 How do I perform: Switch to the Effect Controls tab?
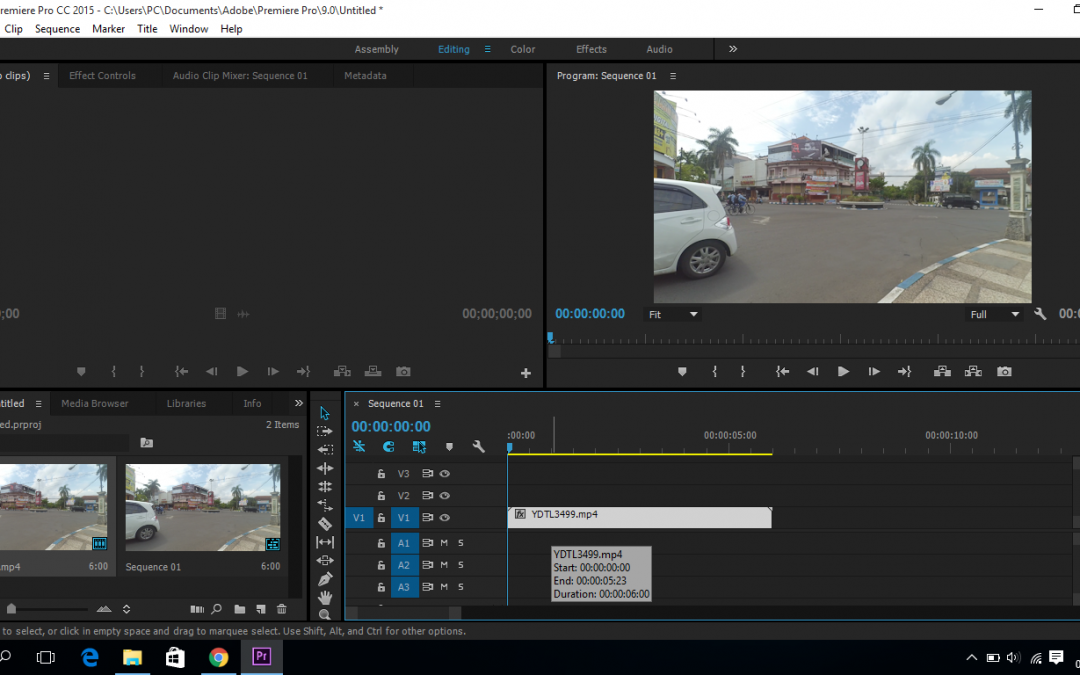point(102,76)
